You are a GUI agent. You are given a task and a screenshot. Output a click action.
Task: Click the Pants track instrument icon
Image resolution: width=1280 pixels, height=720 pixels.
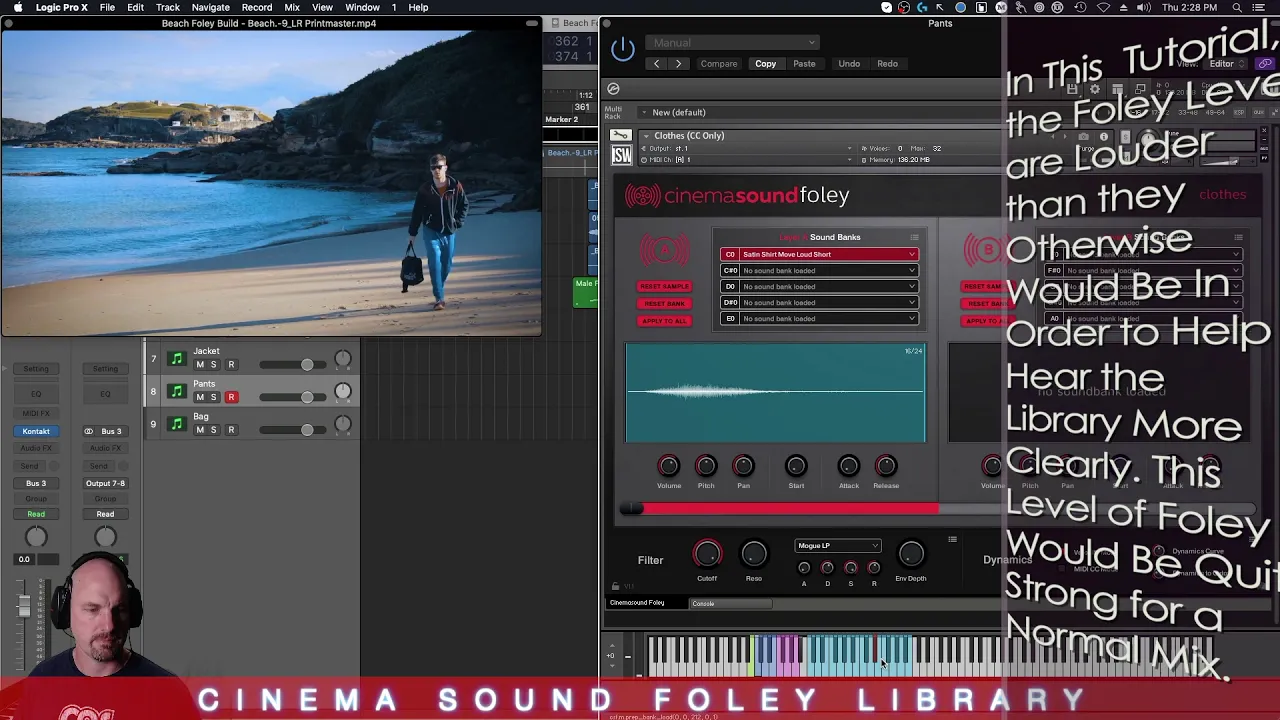pyautogui.click(x=177, y=391)
